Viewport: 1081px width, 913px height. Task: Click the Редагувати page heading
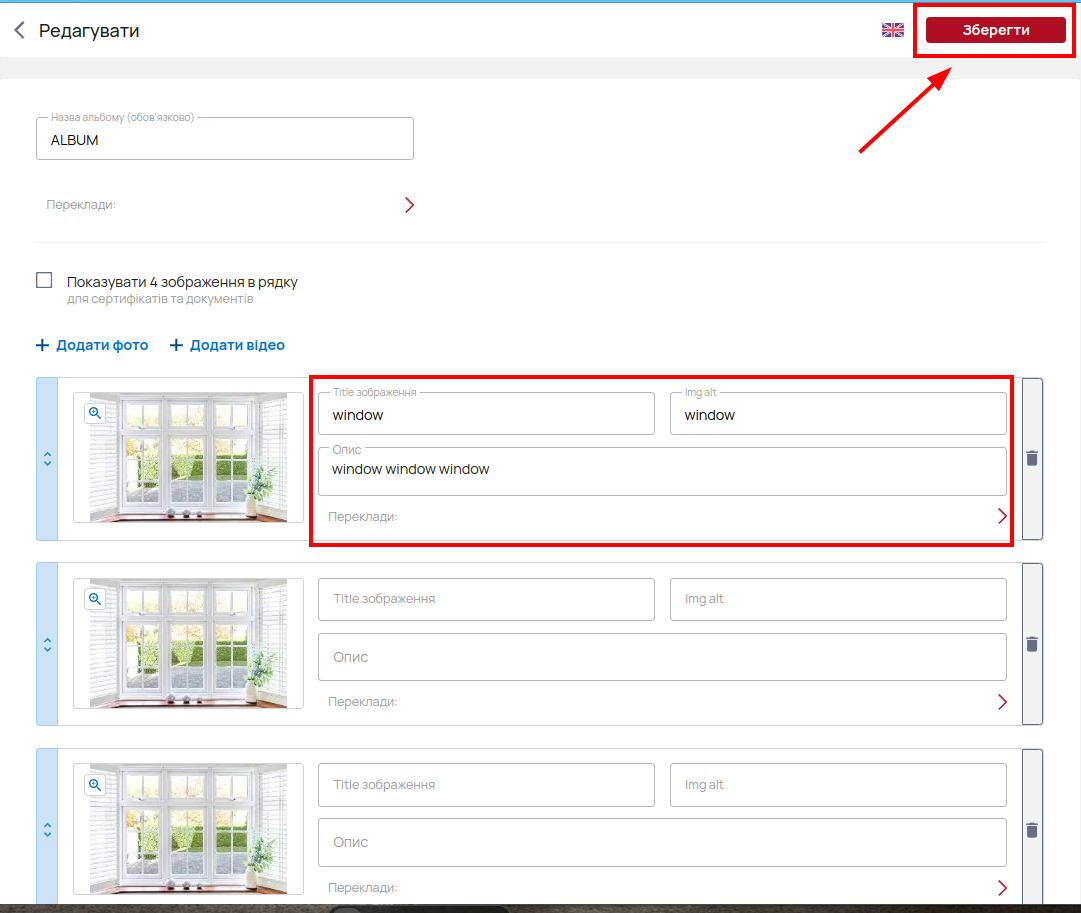[89, 31]
